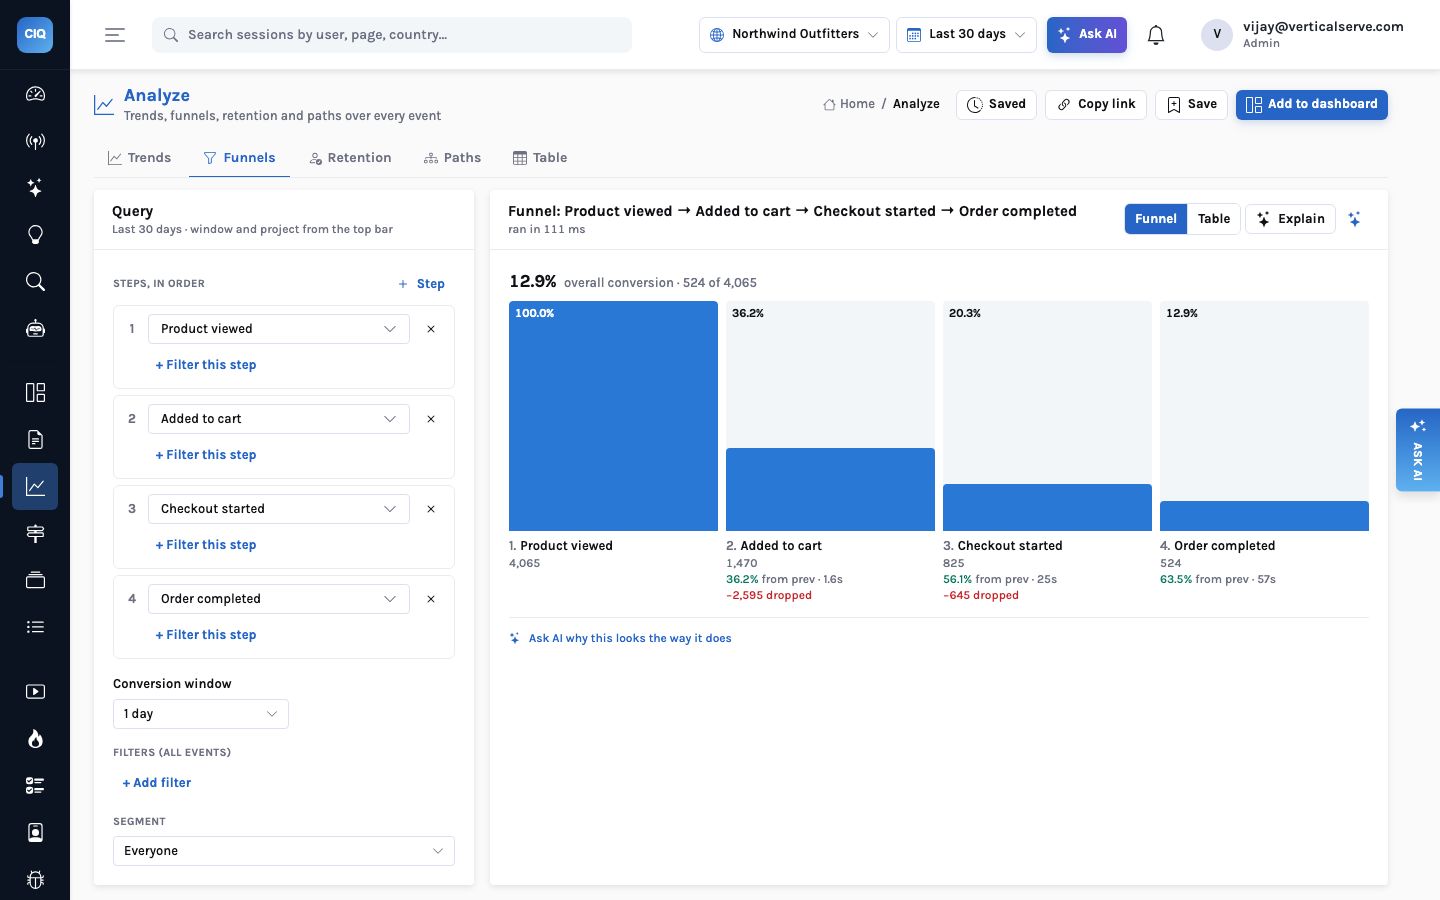Click the Home breadcrumb link

click(x=848, y=104)
